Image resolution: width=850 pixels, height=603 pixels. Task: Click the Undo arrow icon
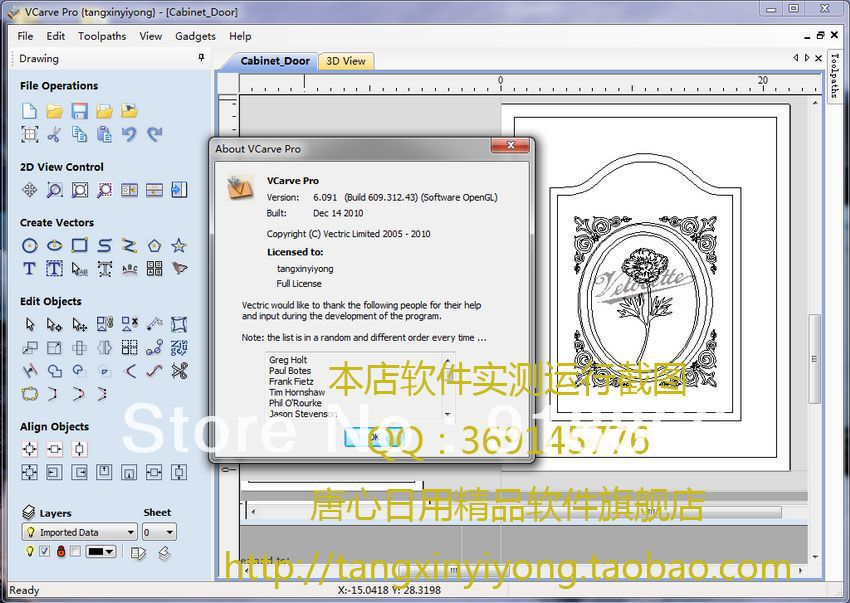click(129, 134)
